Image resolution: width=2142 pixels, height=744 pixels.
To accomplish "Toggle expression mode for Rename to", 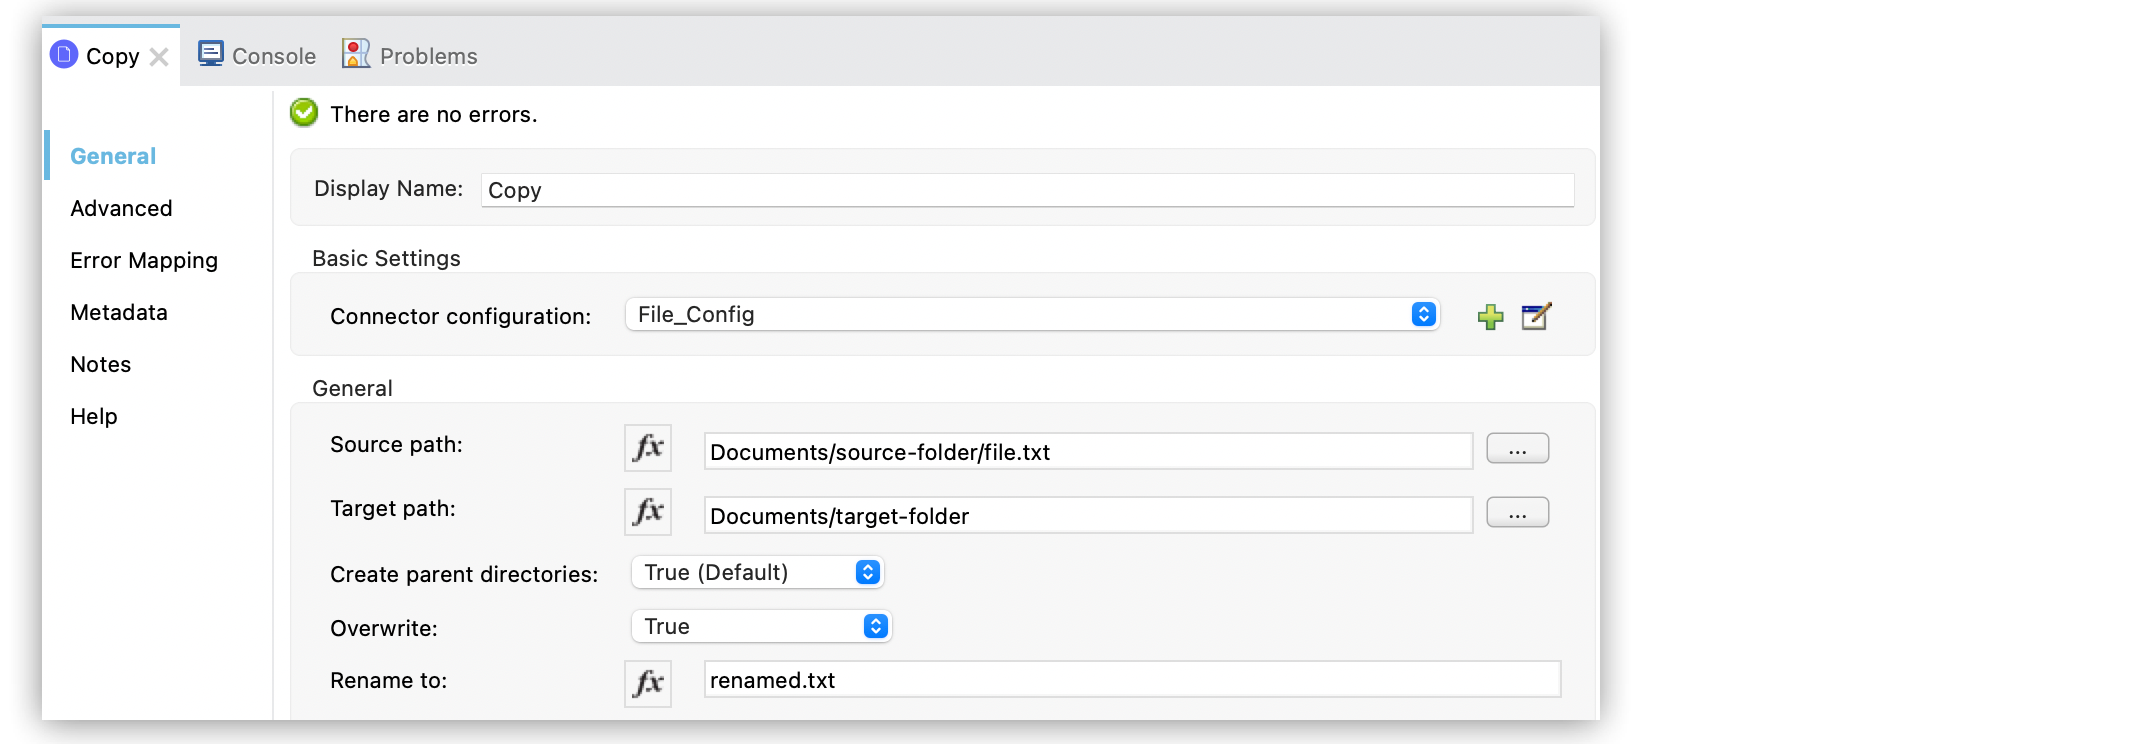I will (x=648, y=684).
